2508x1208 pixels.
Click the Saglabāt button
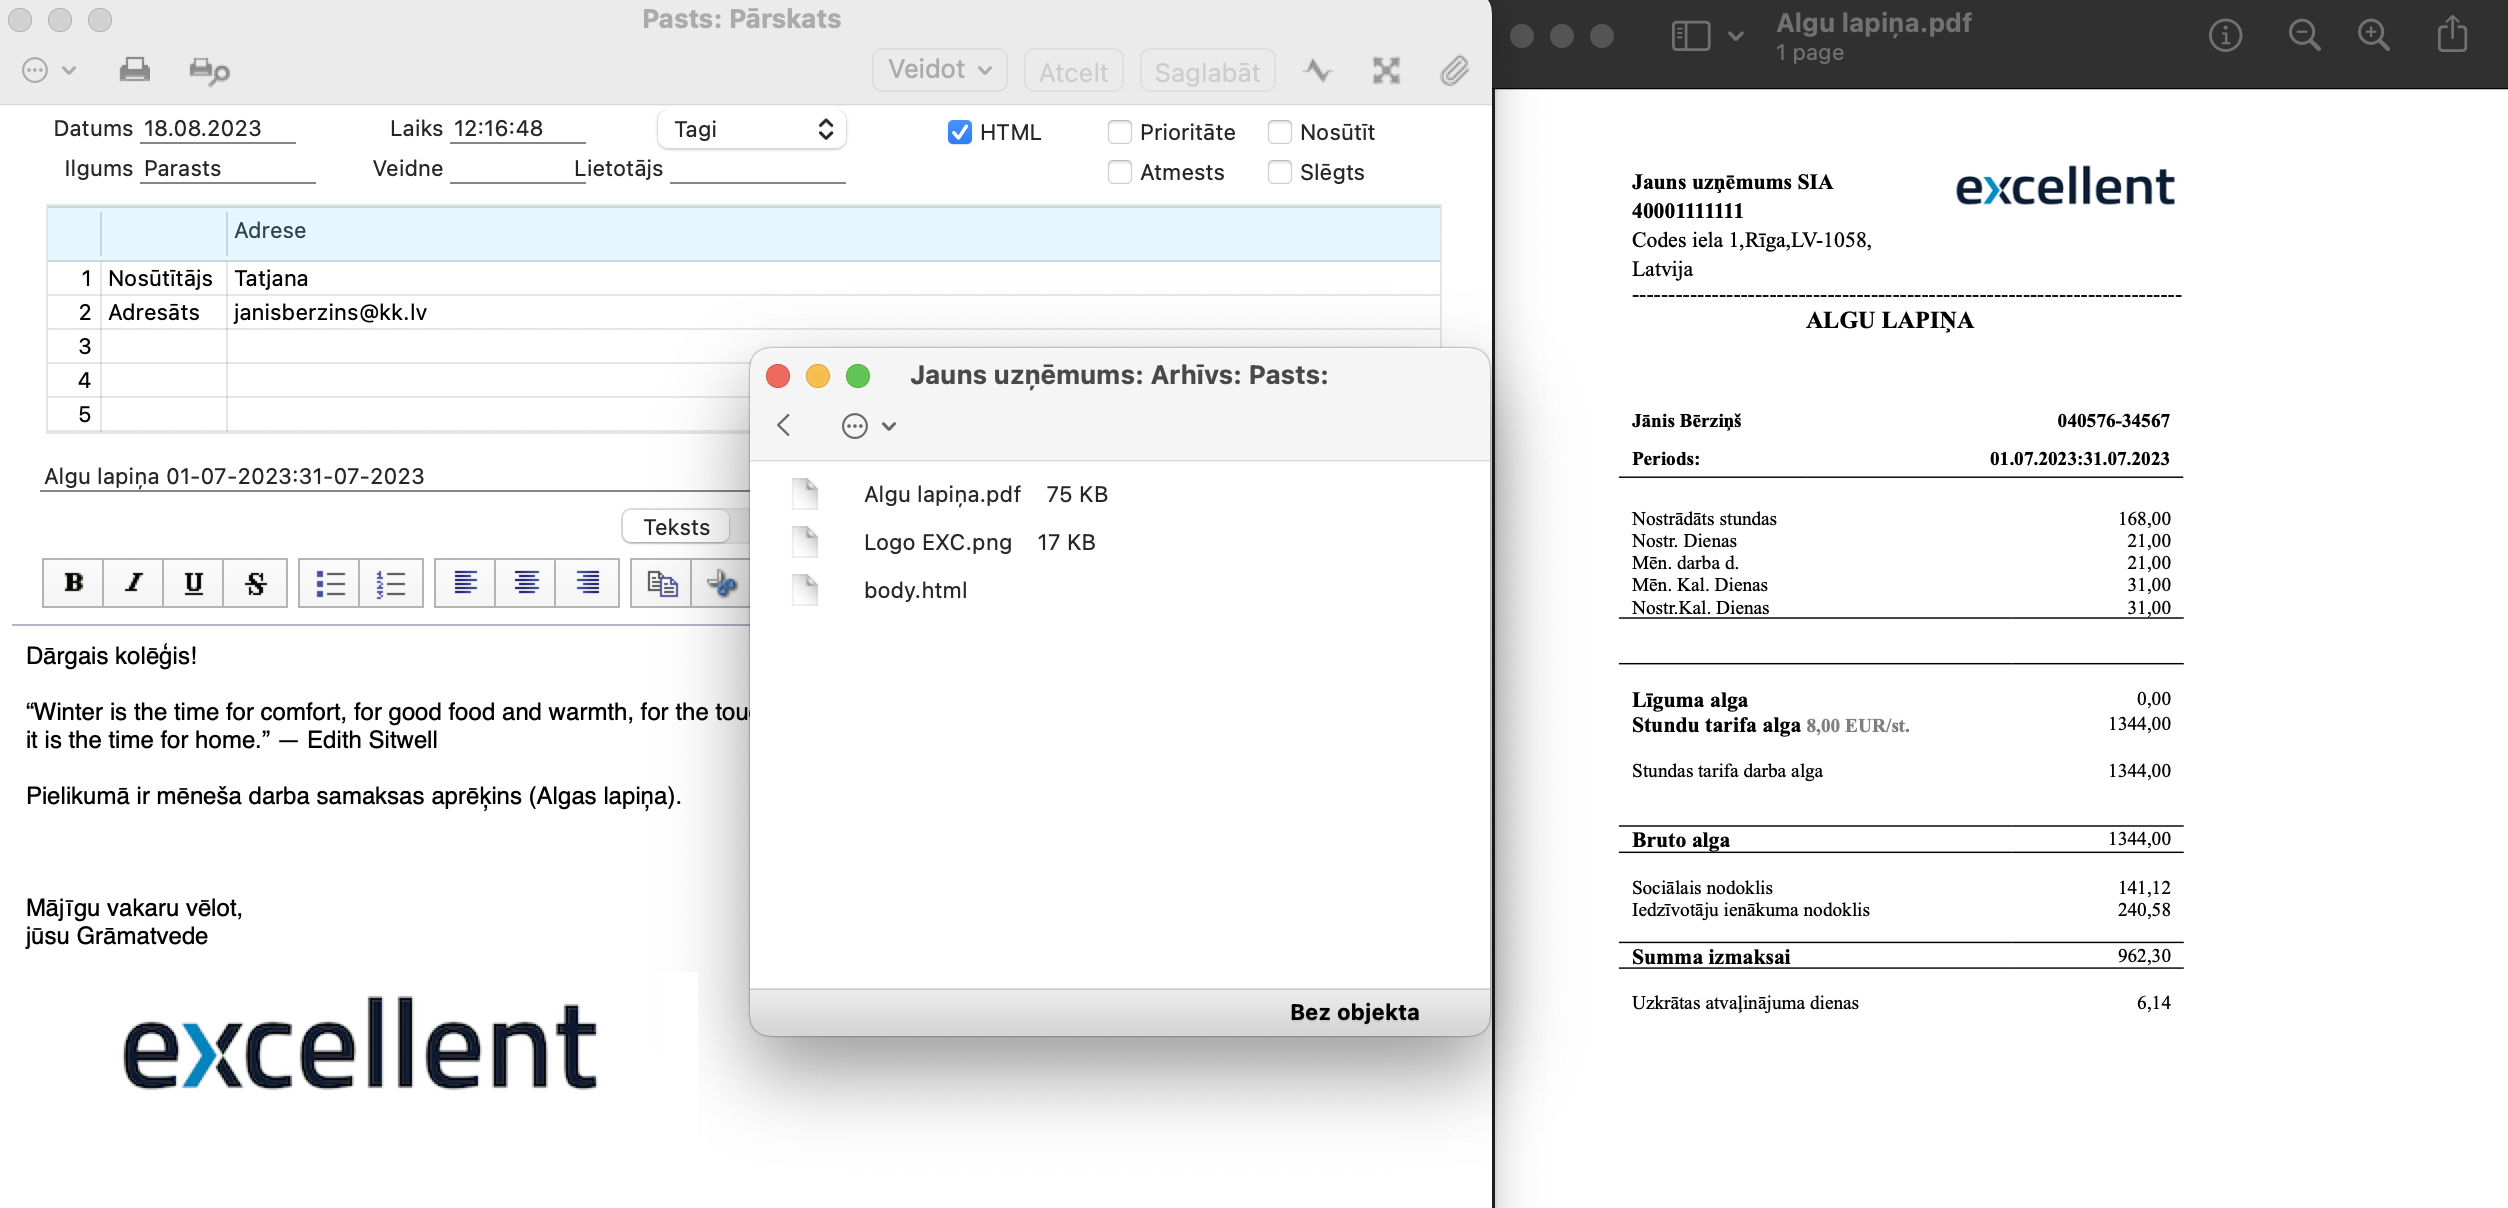pyautogui.click(x=1206, y=72)
